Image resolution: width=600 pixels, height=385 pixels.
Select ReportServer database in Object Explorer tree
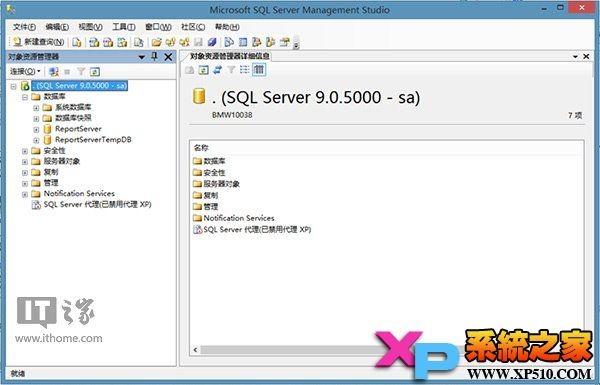tap(78, 129)
